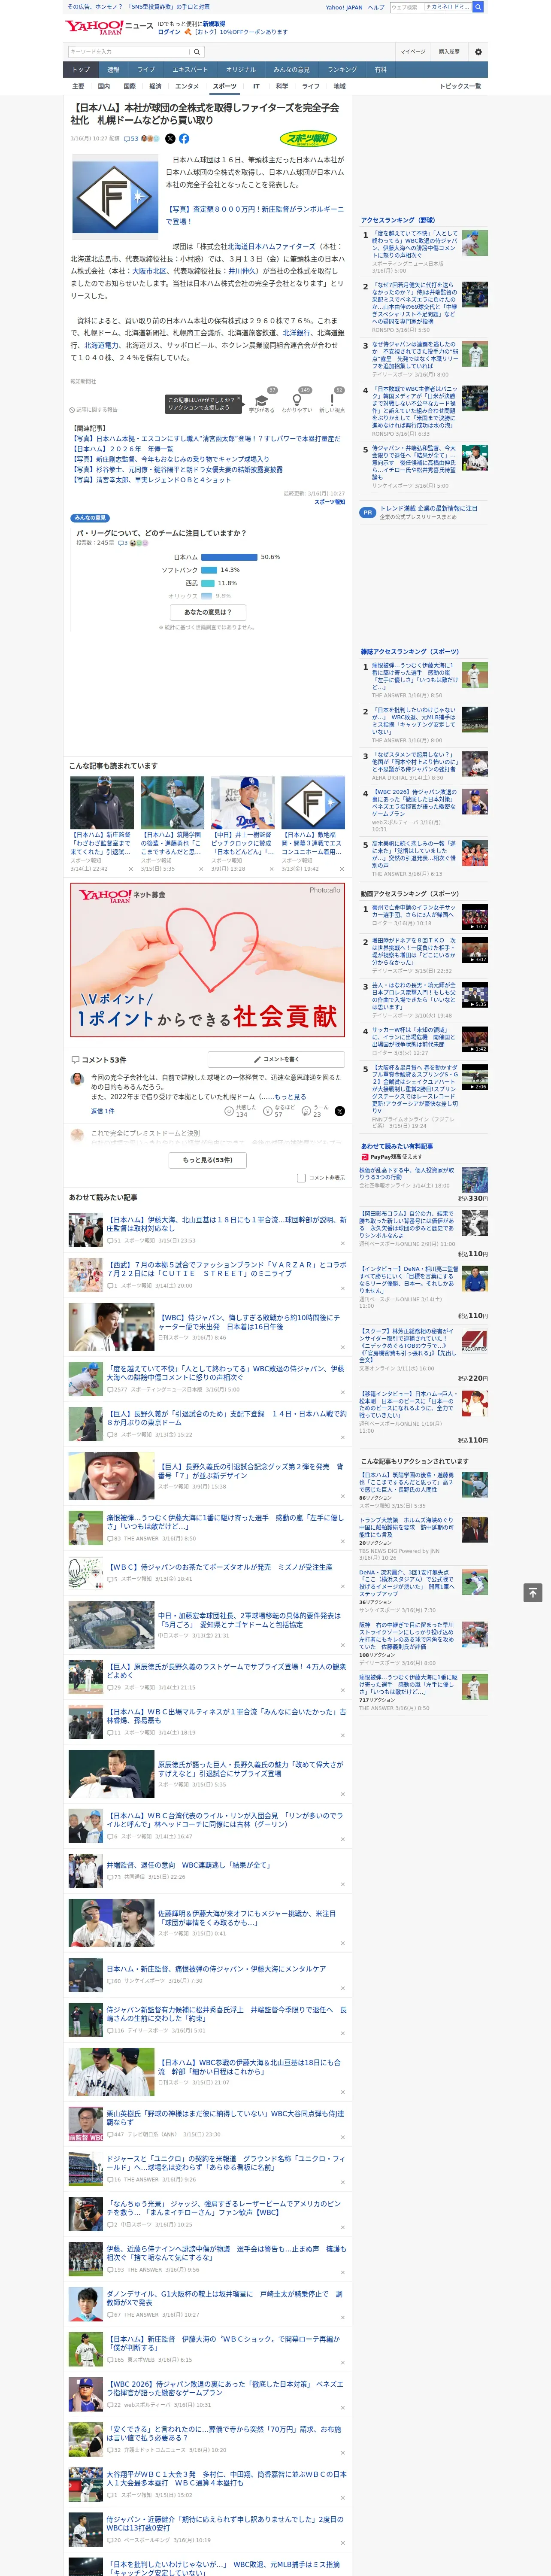
Task: Open settings gear icon in header
Action: coord(478,51)
